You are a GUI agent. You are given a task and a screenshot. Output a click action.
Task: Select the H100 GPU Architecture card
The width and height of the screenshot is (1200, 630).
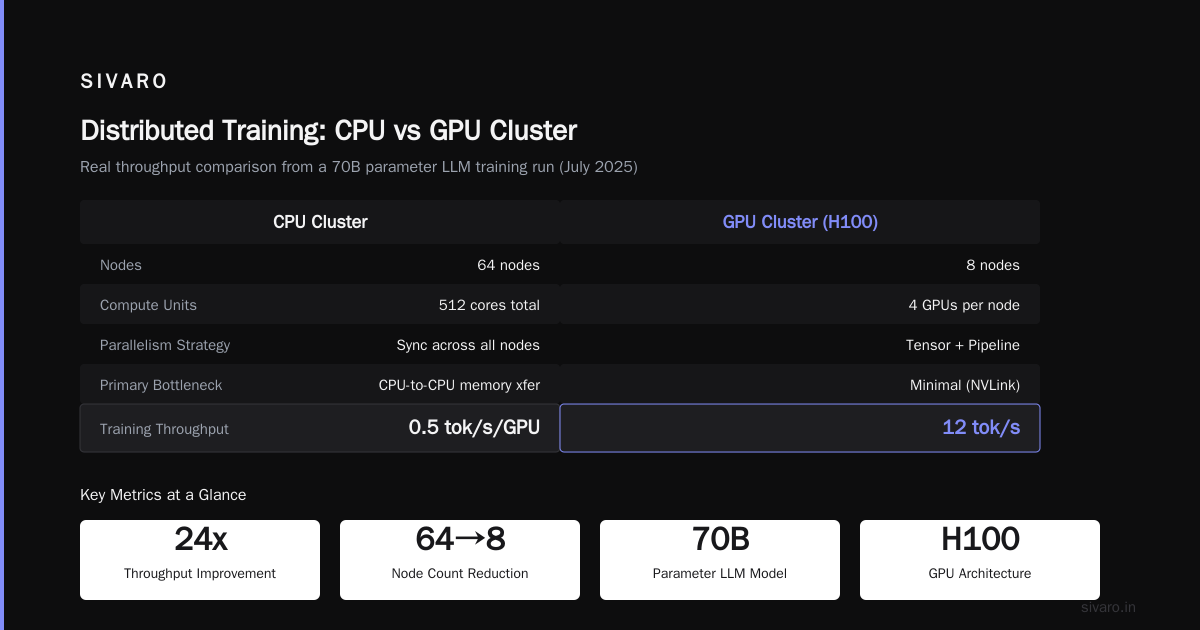(x=980, y=560)
